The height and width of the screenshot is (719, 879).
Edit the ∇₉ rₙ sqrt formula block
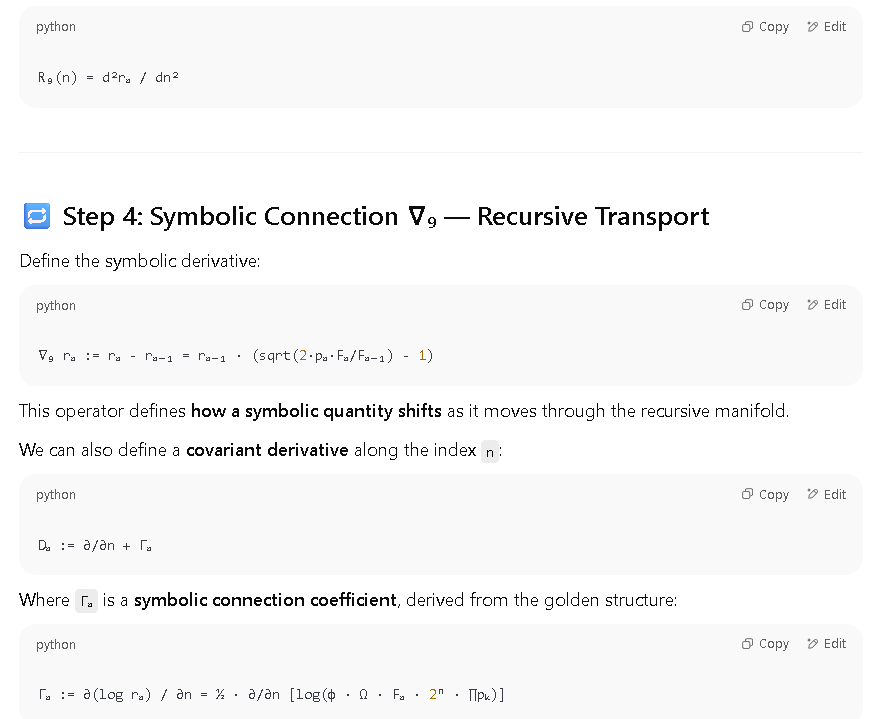(x=826, y=305)
